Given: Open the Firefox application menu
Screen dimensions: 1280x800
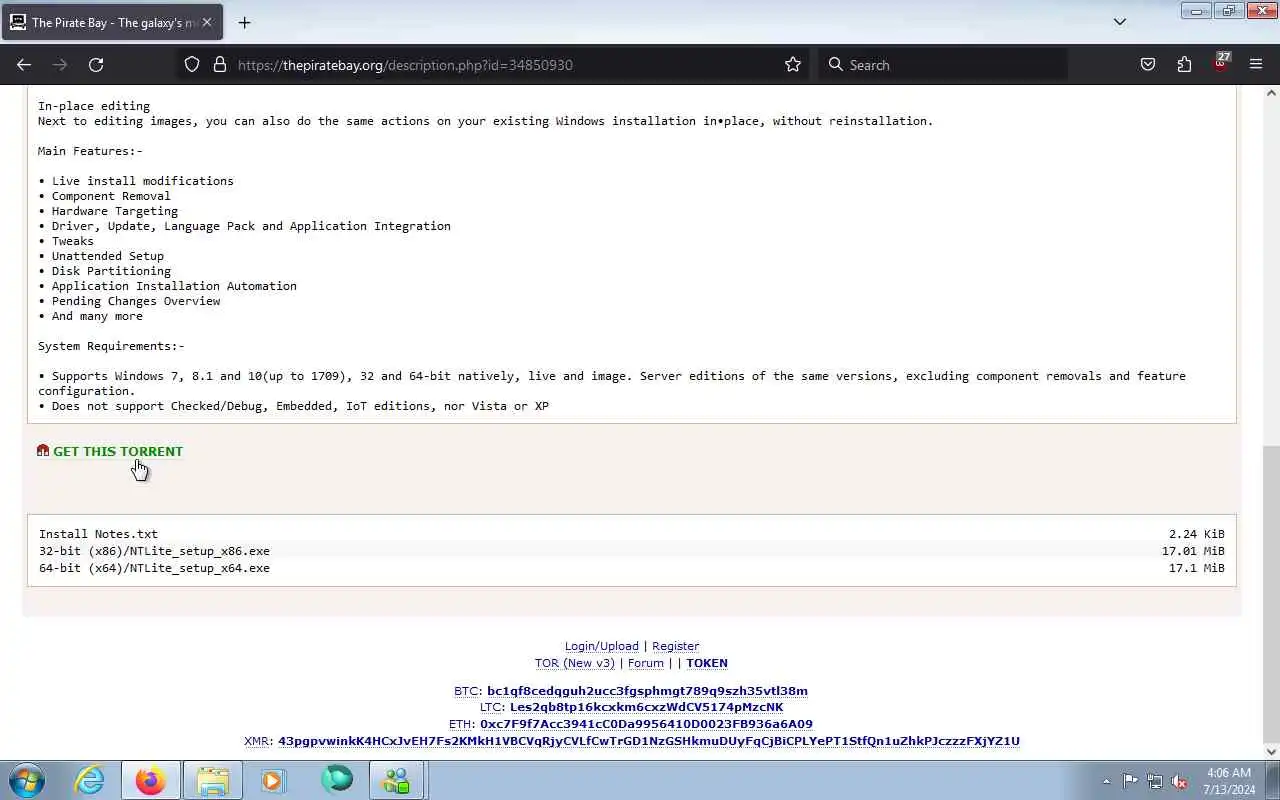Looking at the screenshot, I should [x=1256, y=65].
